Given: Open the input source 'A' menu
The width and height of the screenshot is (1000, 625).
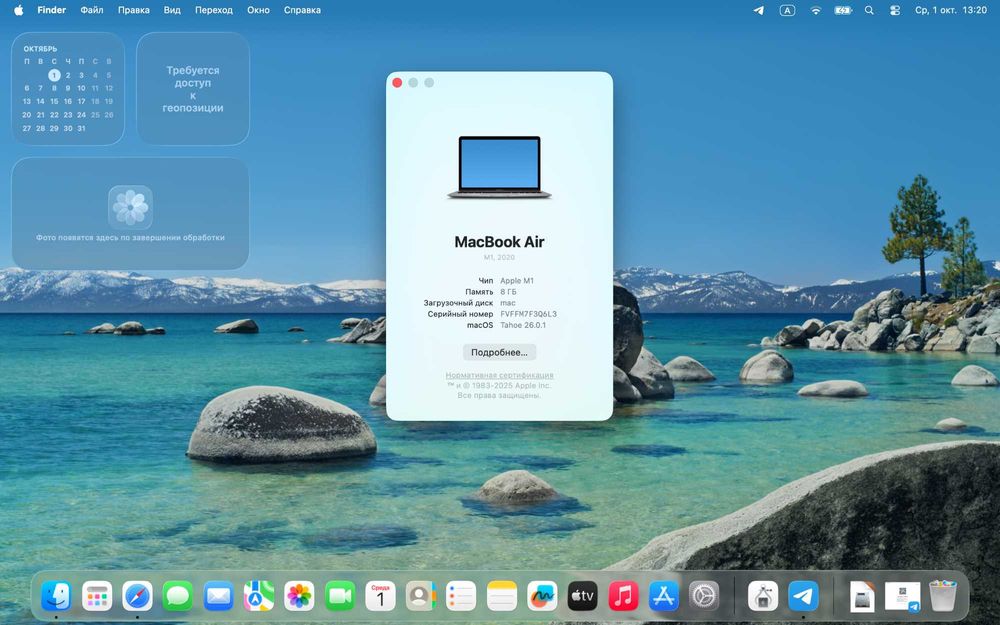Looking at the screenshot, I should 788,10.
